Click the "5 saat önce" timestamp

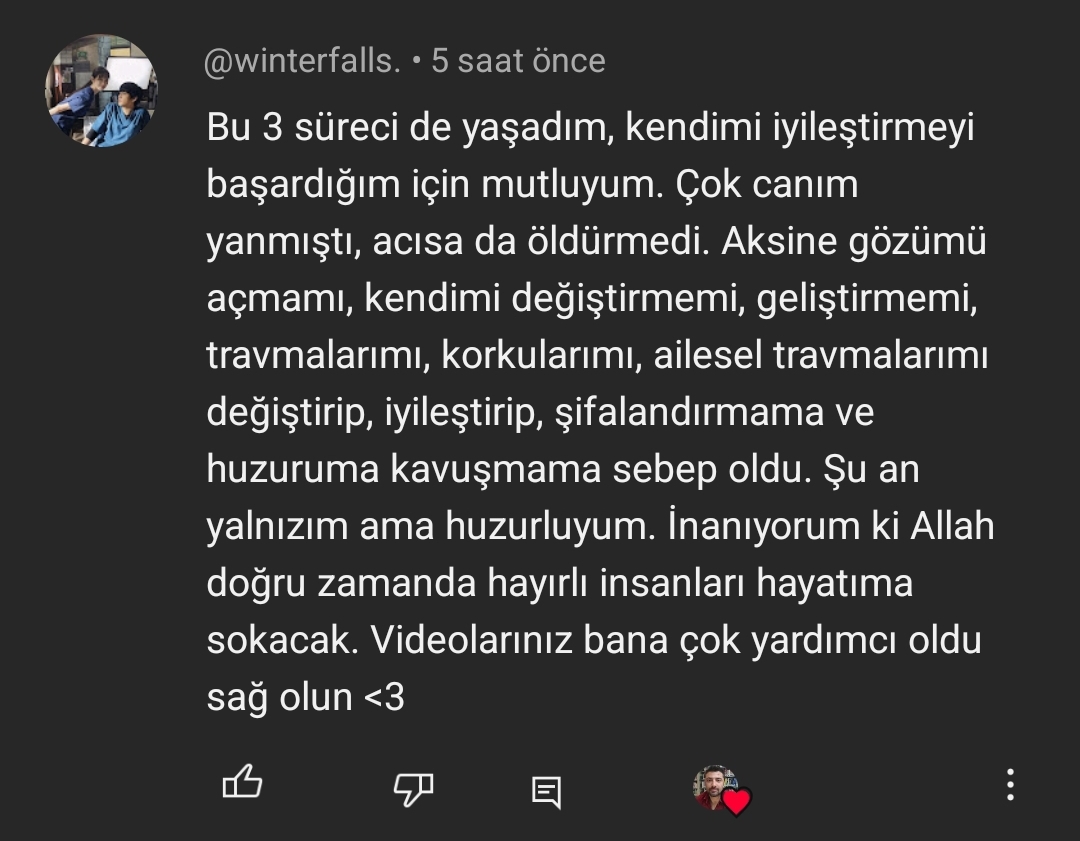[x=518, y=61]
